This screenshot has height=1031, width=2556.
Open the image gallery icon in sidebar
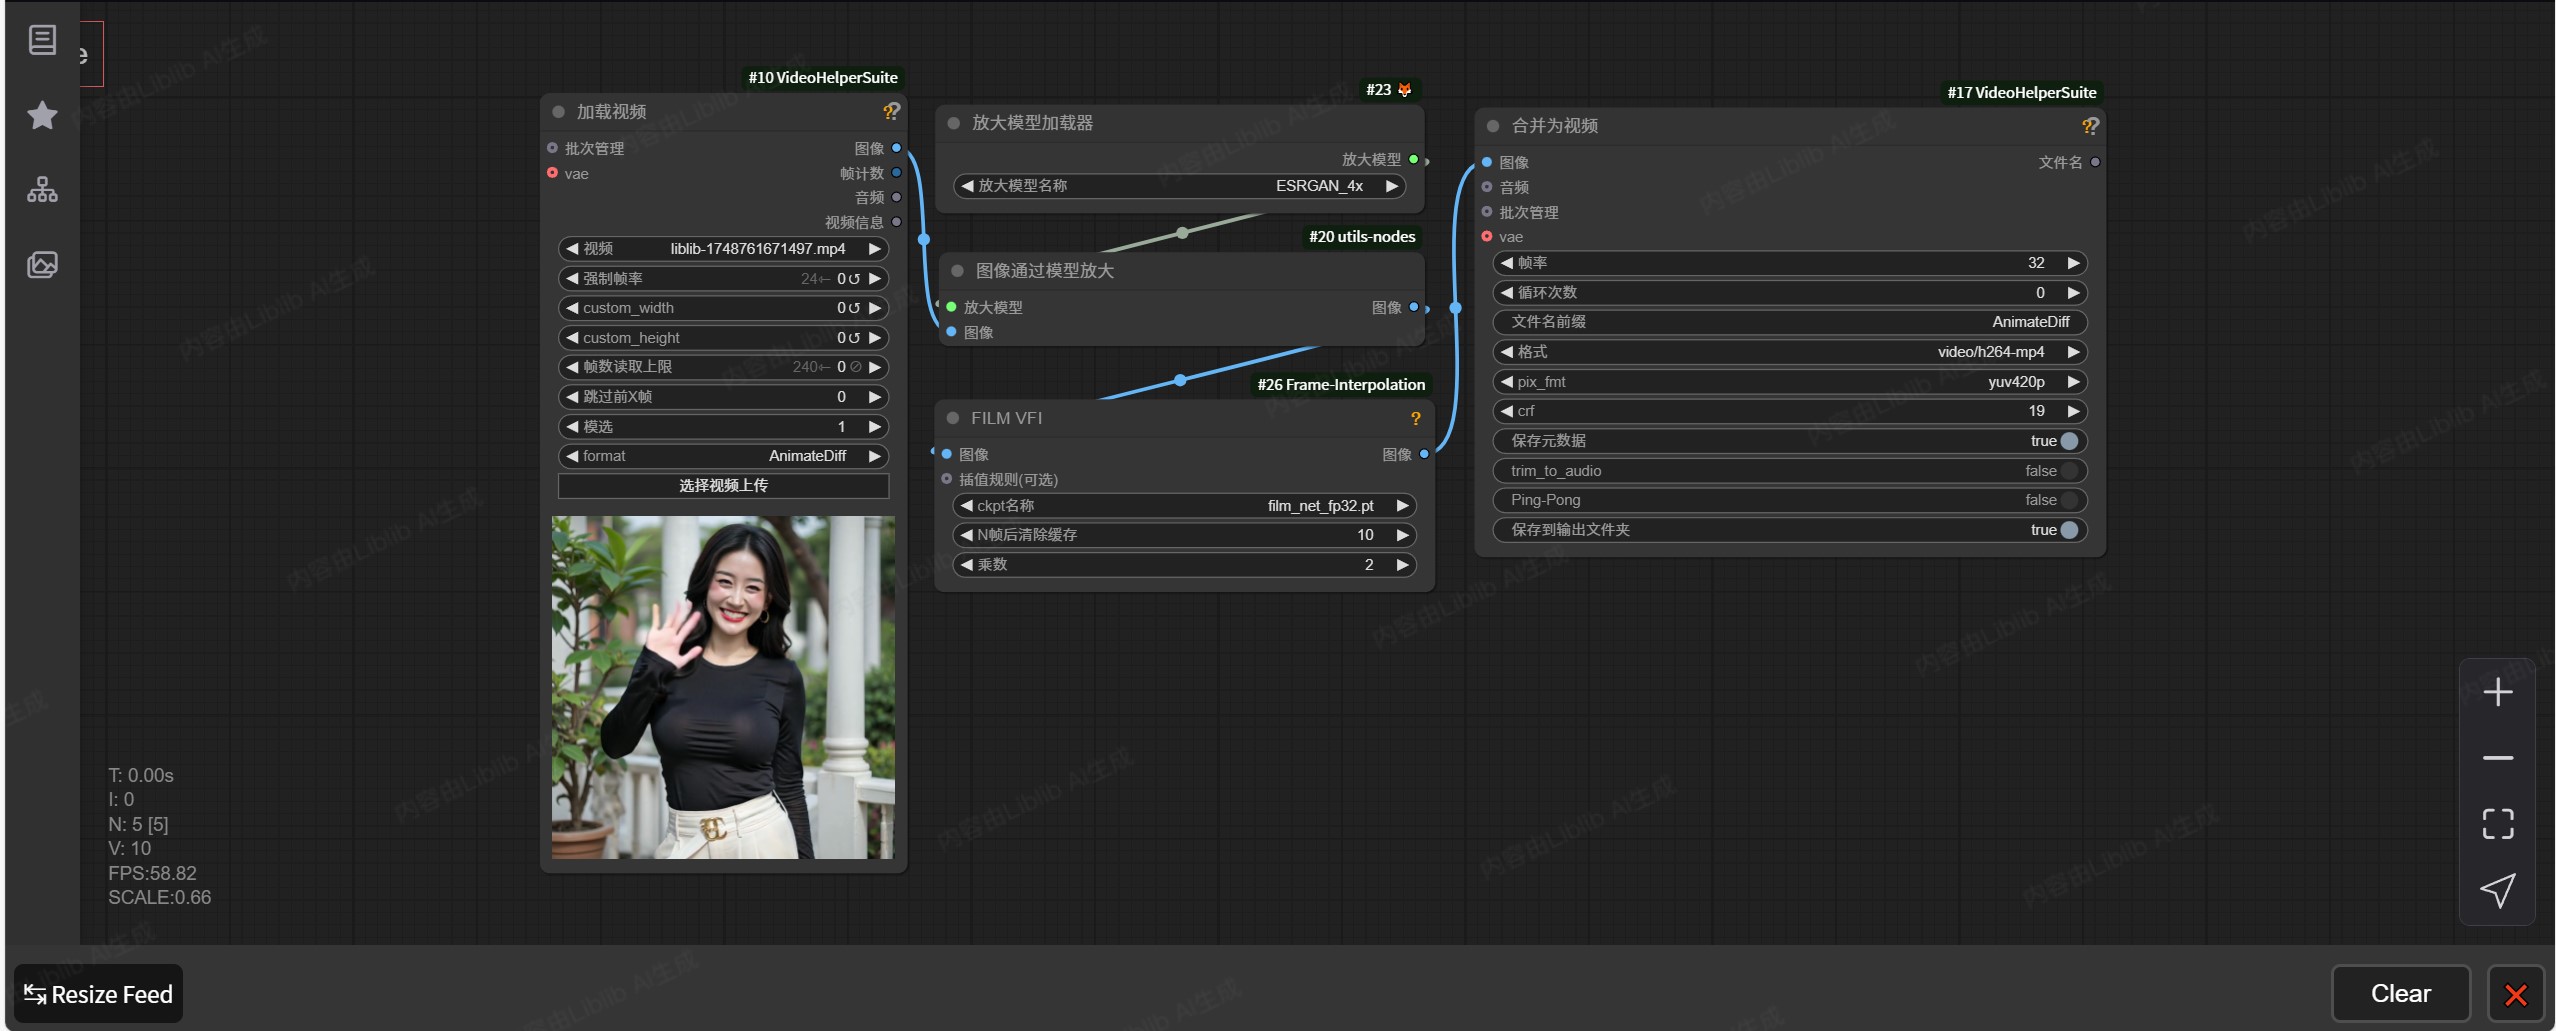[42, 265]
